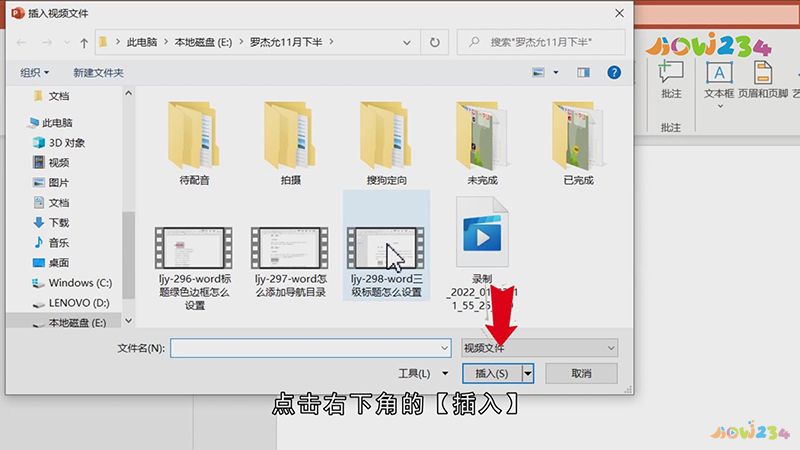Image resolution: width=800 pixels, height=450 pixels.
Task: Click the sidebar scrollbar down arrow
Action: [x=129, y=320]
